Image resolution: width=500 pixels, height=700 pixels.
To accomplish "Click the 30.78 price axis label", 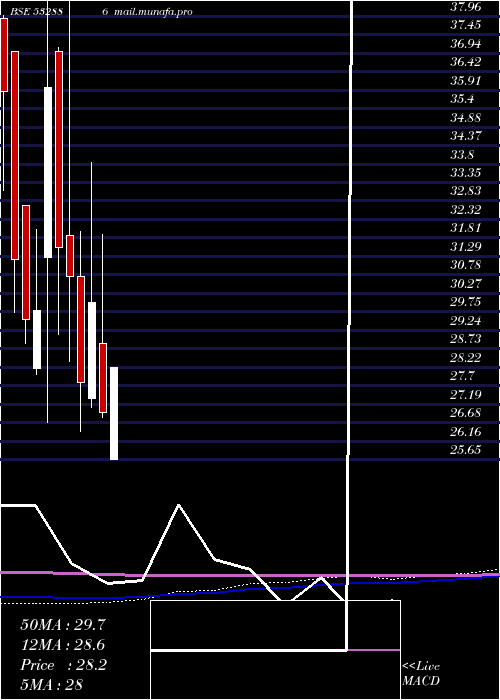I will tap(466, 266).
